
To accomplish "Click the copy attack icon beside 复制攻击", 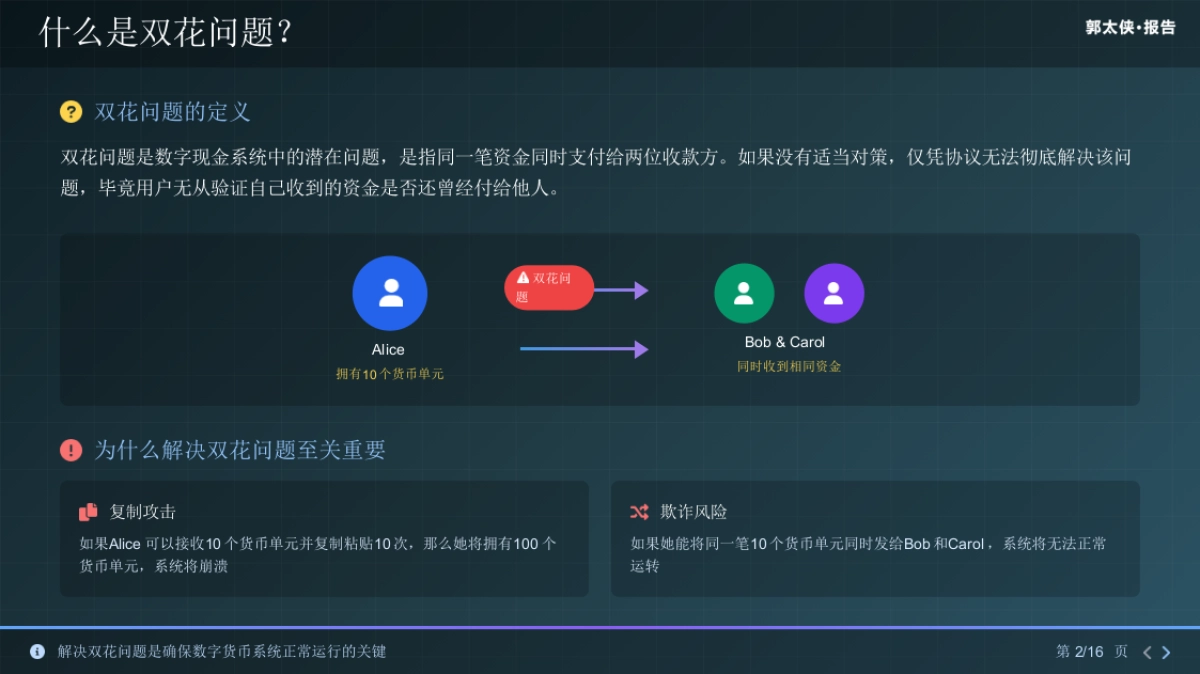I will tap(87, 511).
